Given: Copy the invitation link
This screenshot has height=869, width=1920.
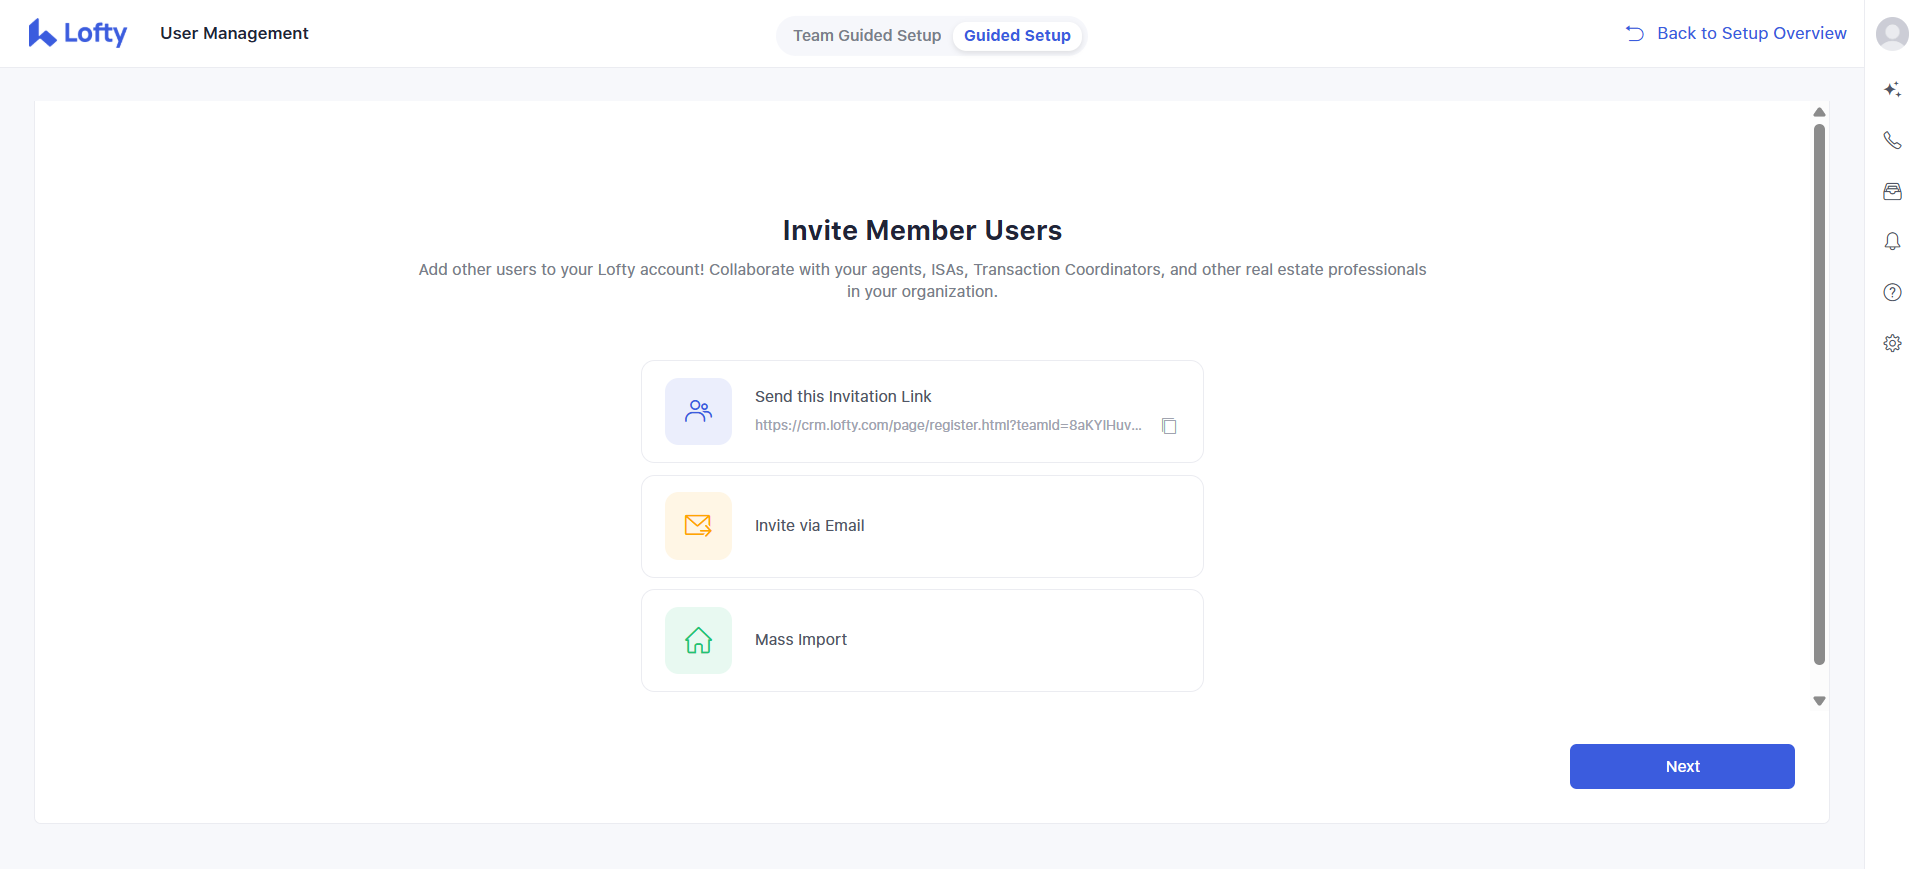Looking at the screenshot, I should tap(1169, 426).
